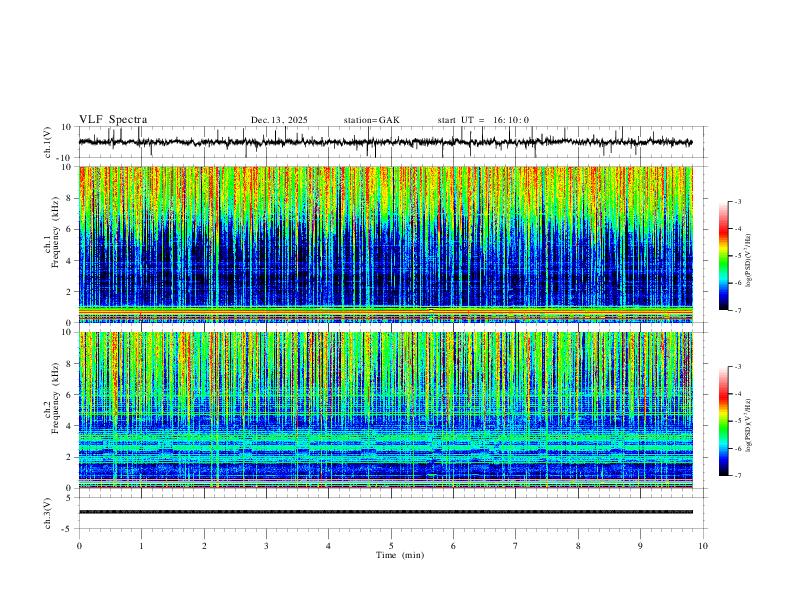This screenshot has width=792, height=612.
Task: Click the "station=GAK" header label
Action: (371, 120)
